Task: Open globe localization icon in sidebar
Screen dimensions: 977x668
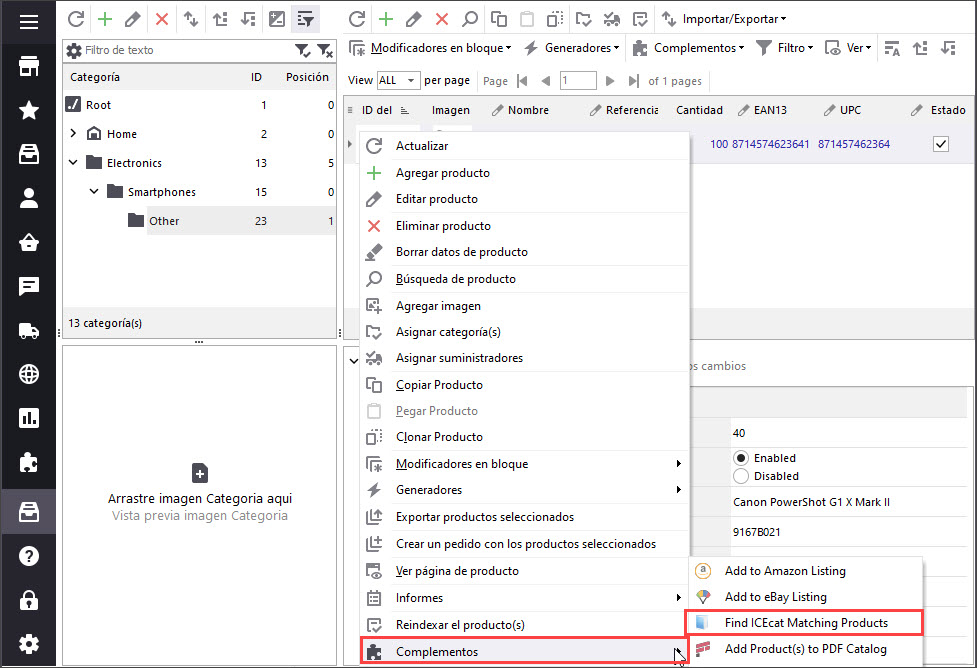Action: point(29,374)
